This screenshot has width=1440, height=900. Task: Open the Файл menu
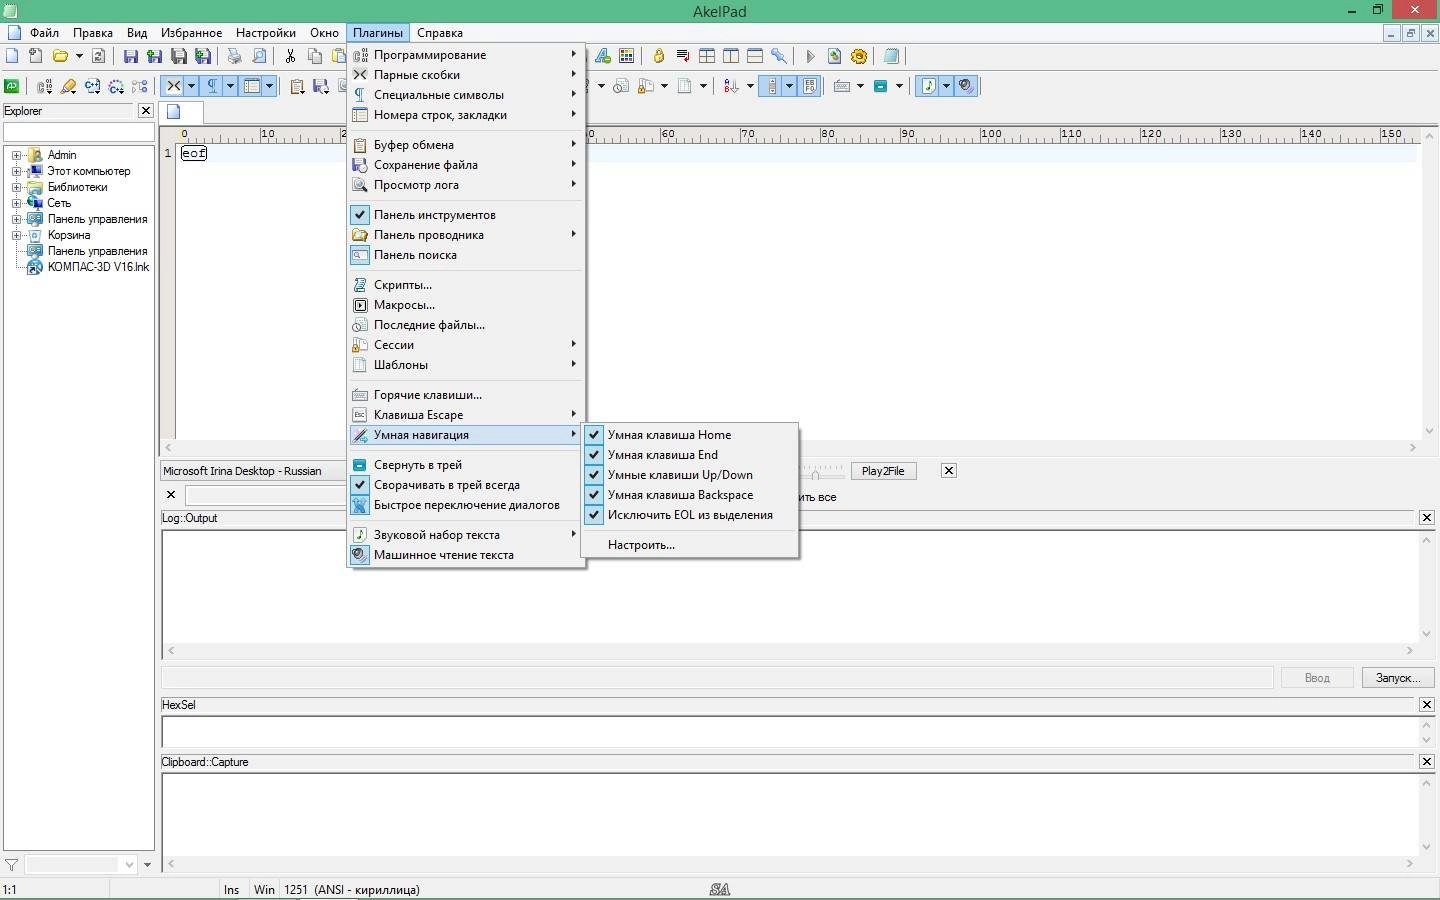coord(44,33)
